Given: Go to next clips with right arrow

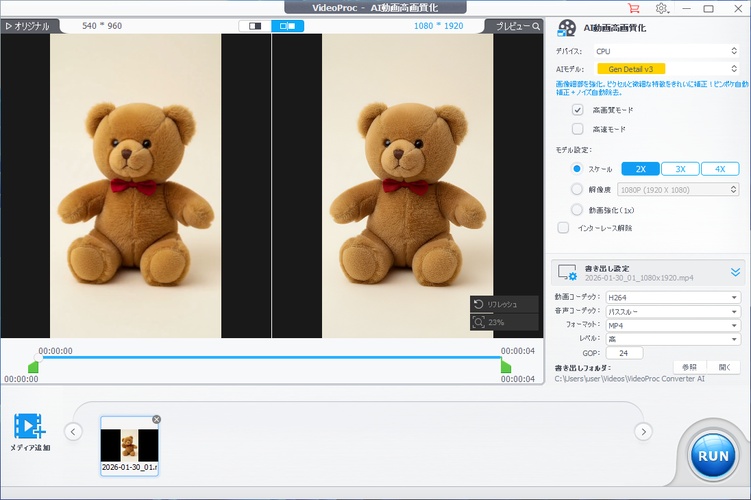Looking at the screenshot, I should click(643, 432).
